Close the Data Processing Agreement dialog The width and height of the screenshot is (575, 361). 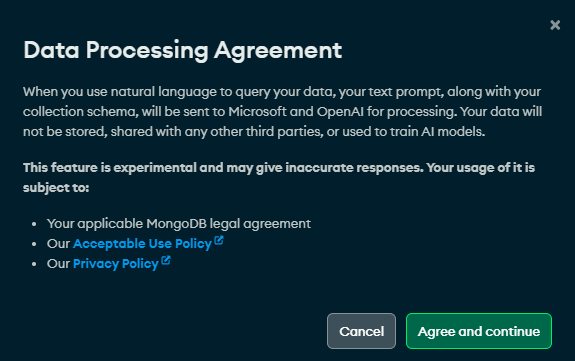(555, 25)
